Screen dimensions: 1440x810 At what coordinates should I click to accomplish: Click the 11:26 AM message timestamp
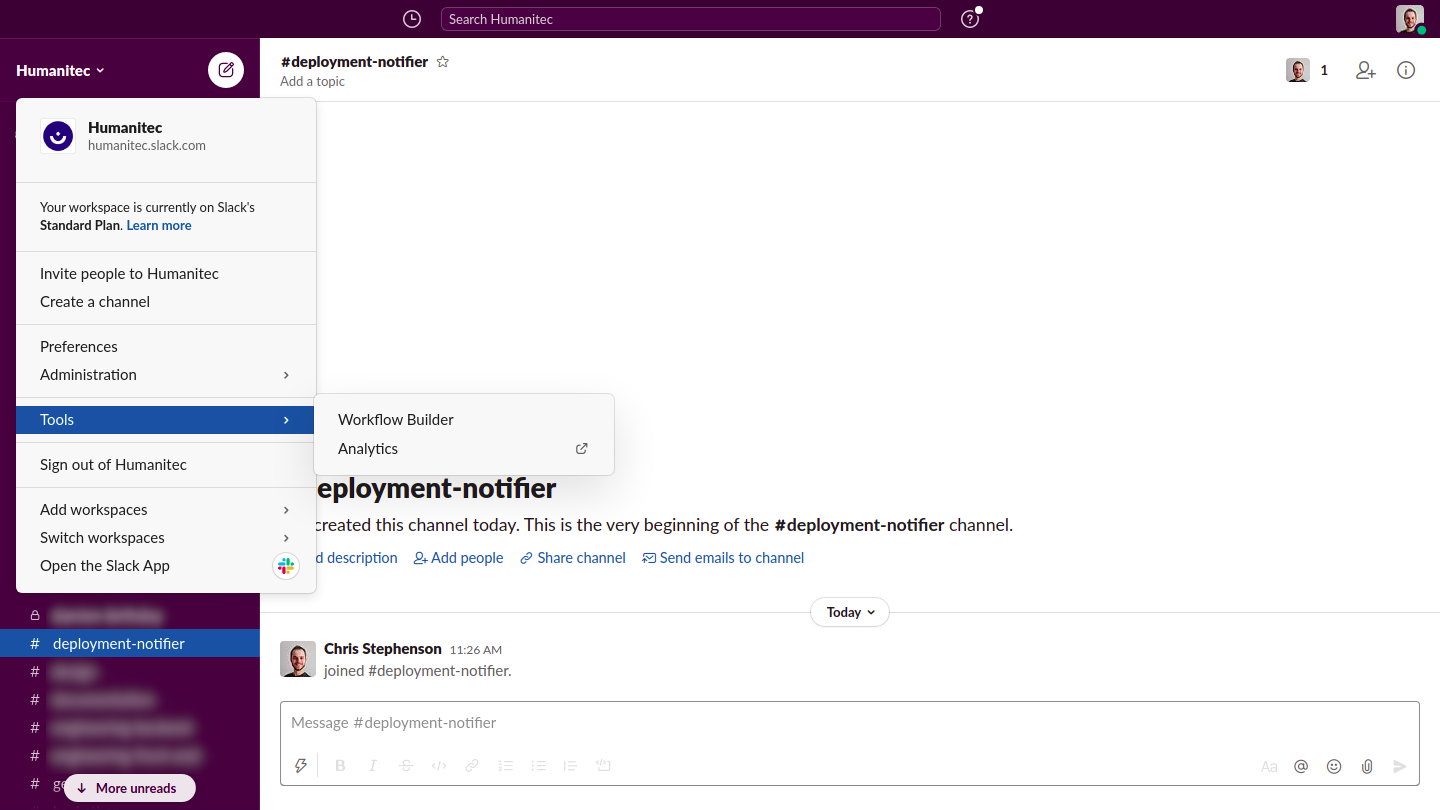point(476,650)
